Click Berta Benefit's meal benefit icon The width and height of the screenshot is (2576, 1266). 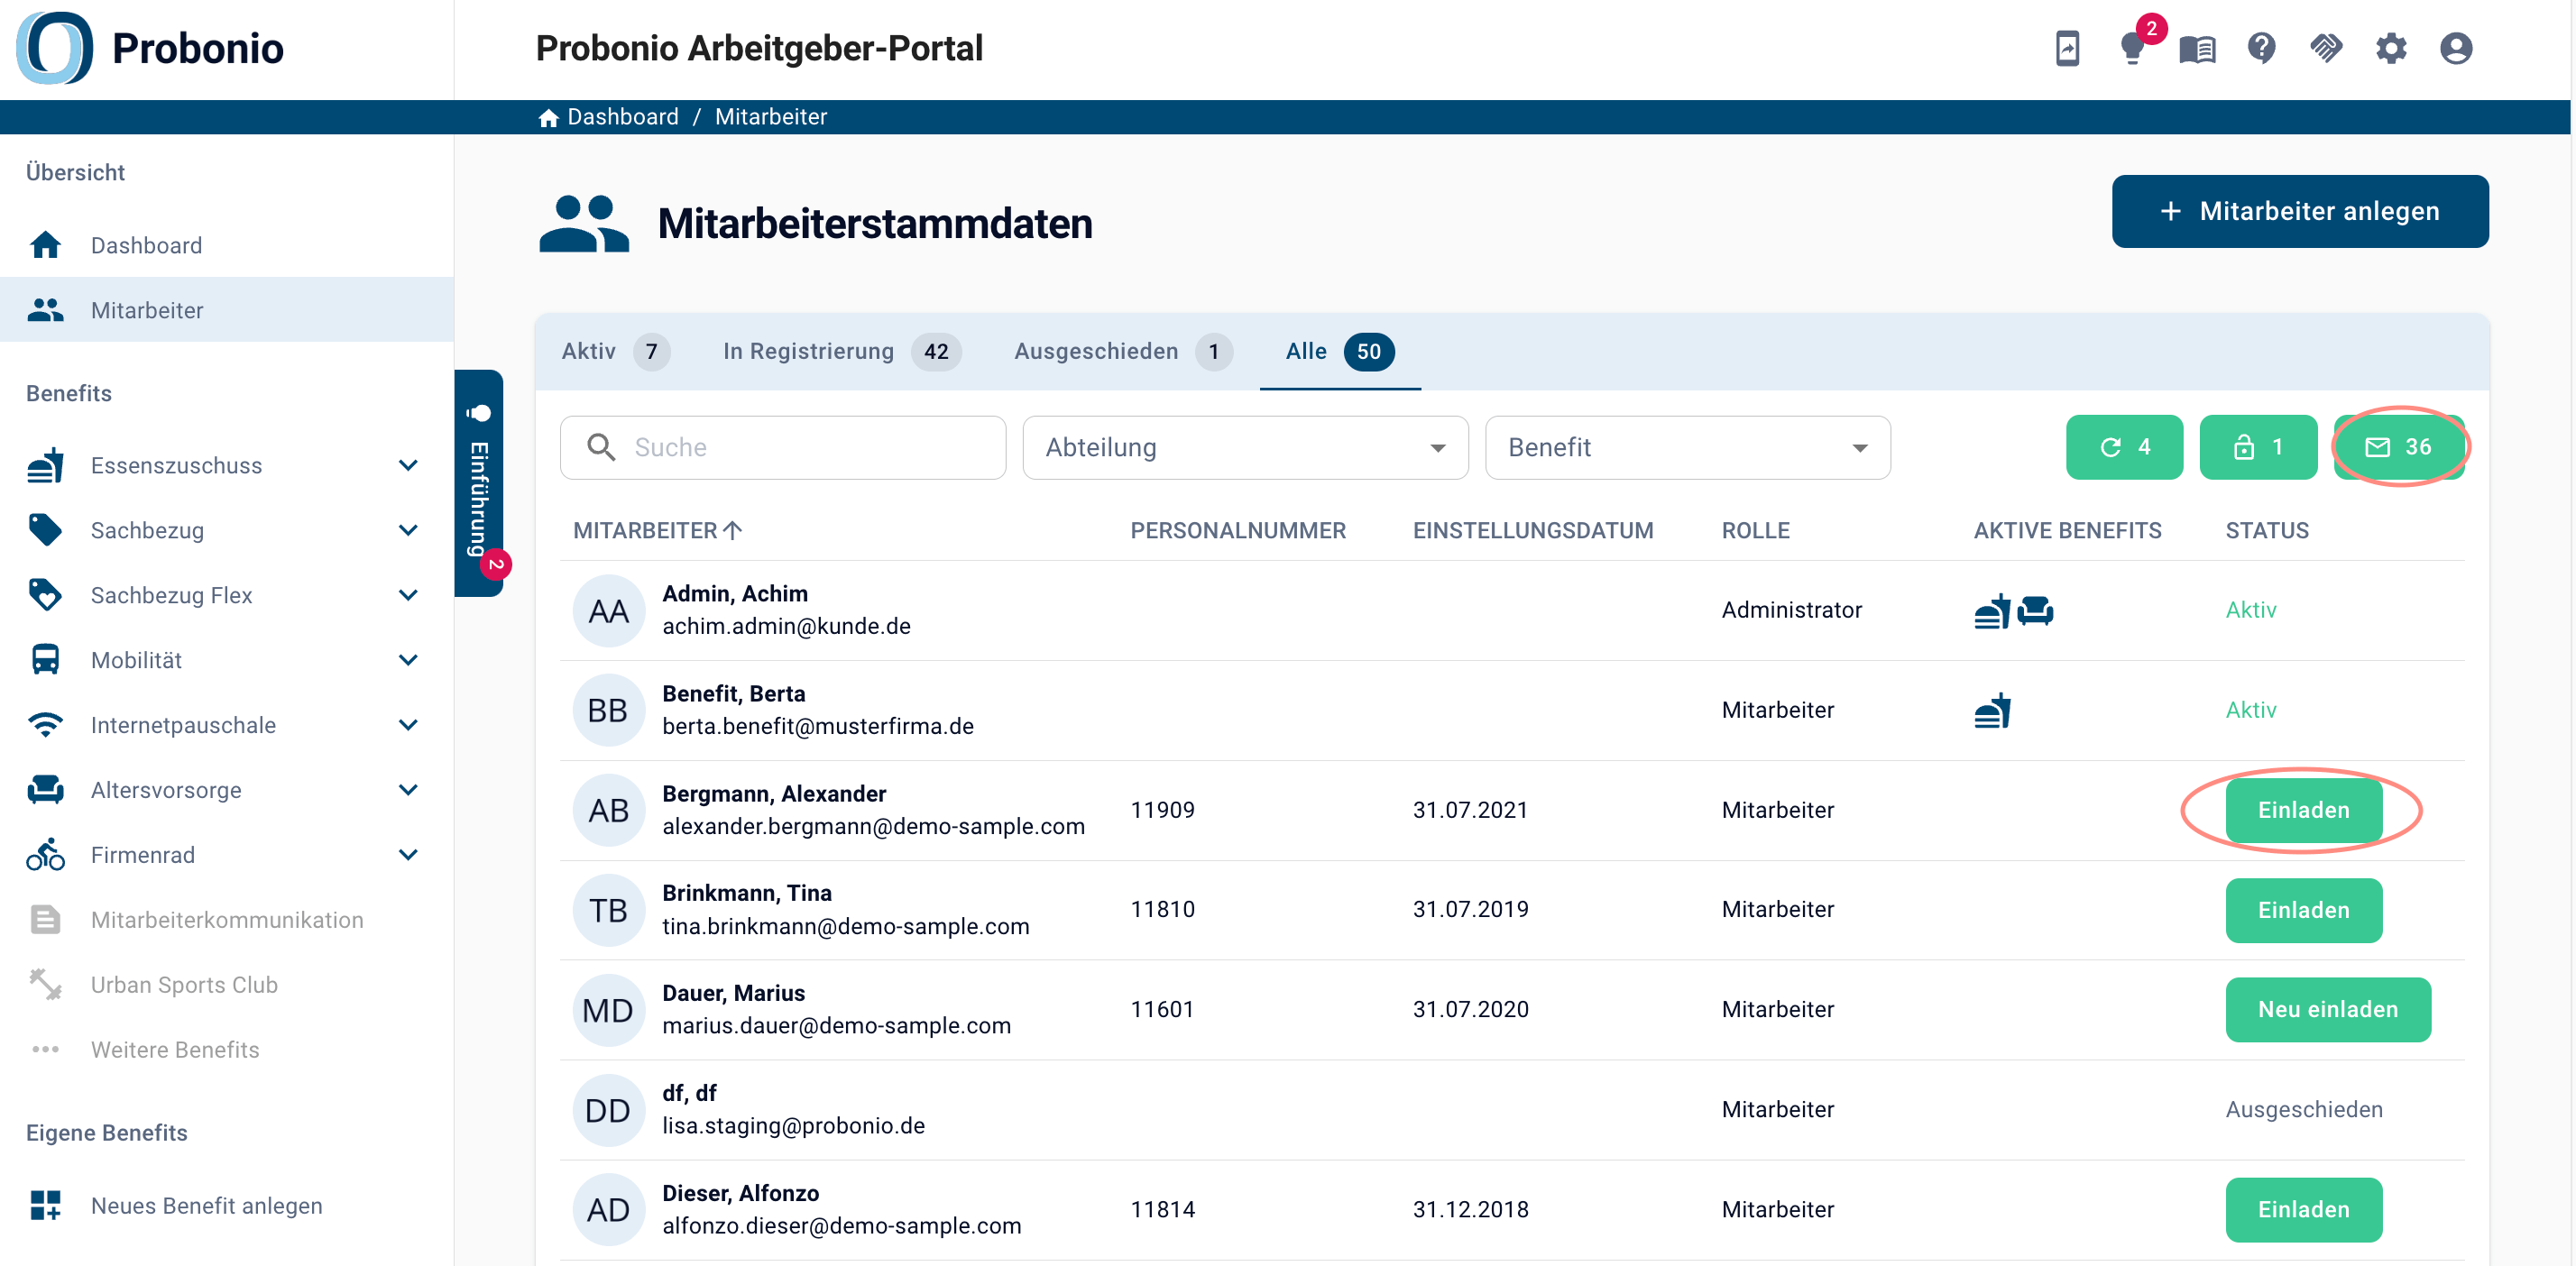point(1992,710)
